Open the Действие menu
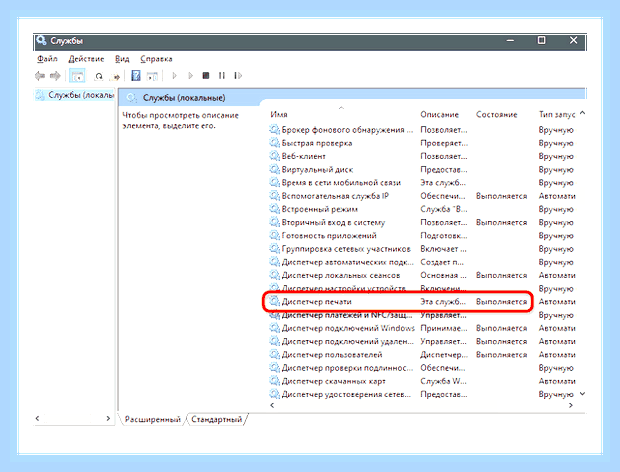This screenshot has height=472, width=620. point(86,59)
